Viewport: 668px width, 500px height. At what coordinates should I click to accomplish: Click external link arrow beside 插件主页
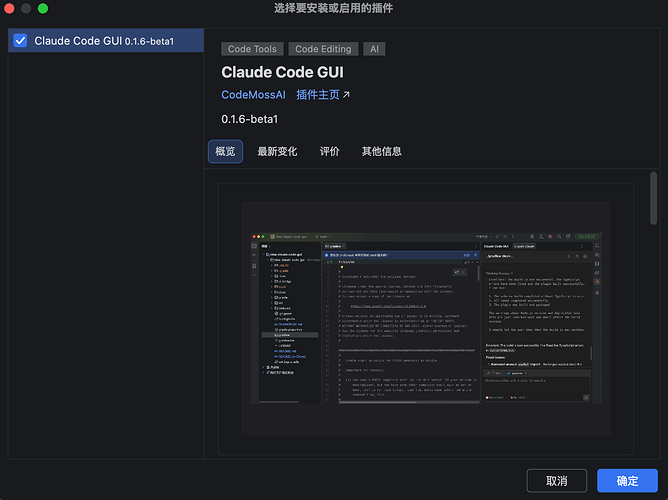346,95
